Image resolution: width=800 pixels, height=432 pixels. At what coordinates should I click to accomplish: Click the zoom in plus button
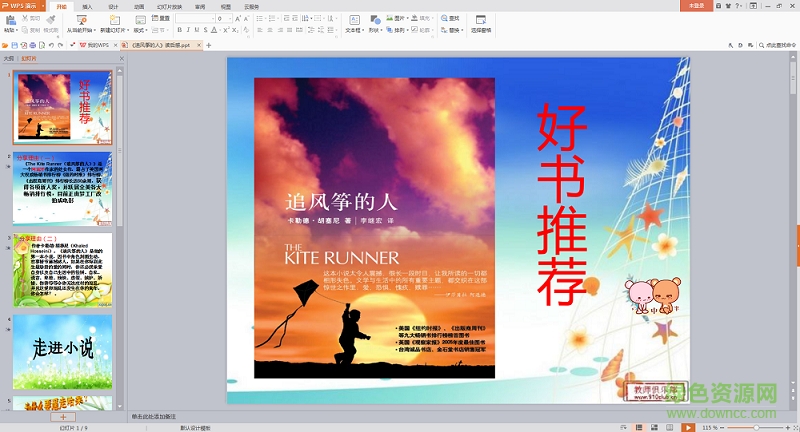pos(787,427)
